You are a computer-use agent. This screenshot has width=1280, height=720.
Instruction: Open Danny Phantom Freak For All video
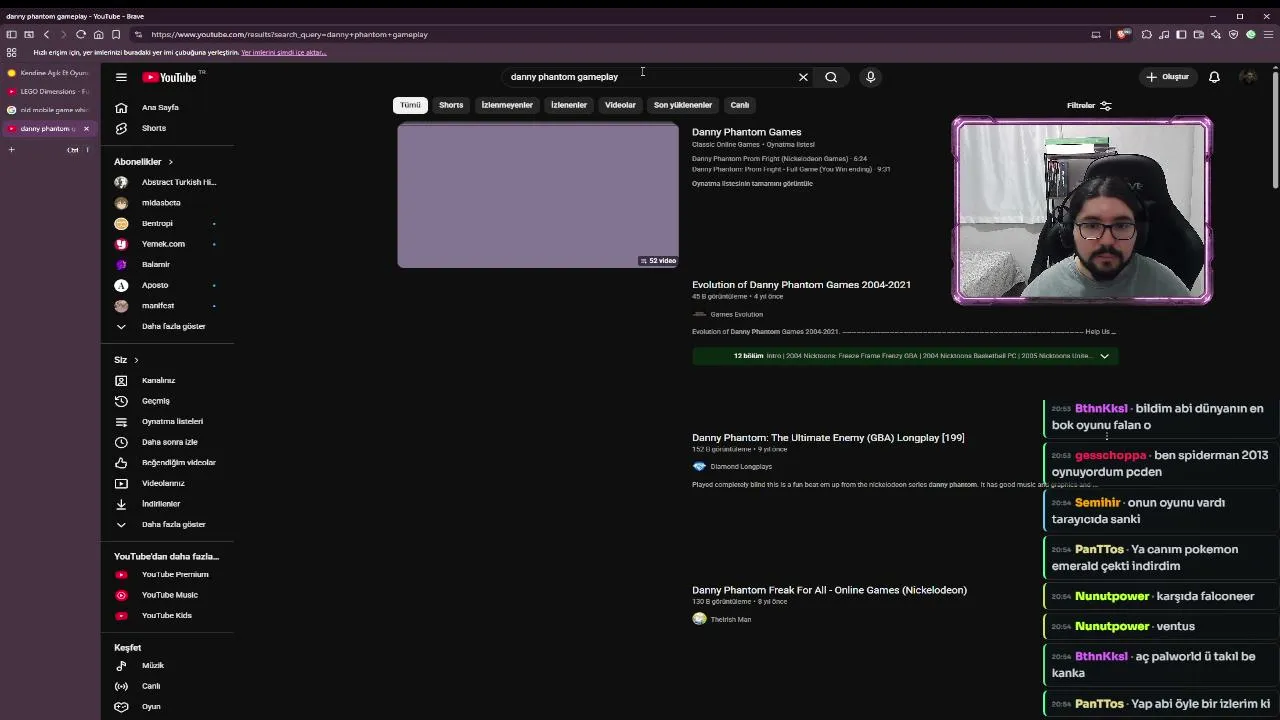[829, 590]
